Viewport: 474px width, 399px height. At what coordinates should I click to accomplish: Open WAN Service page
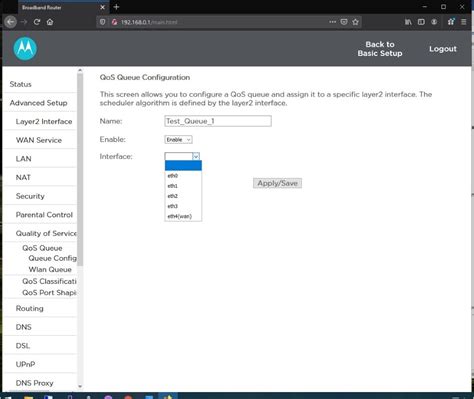(x=39, y=140)
